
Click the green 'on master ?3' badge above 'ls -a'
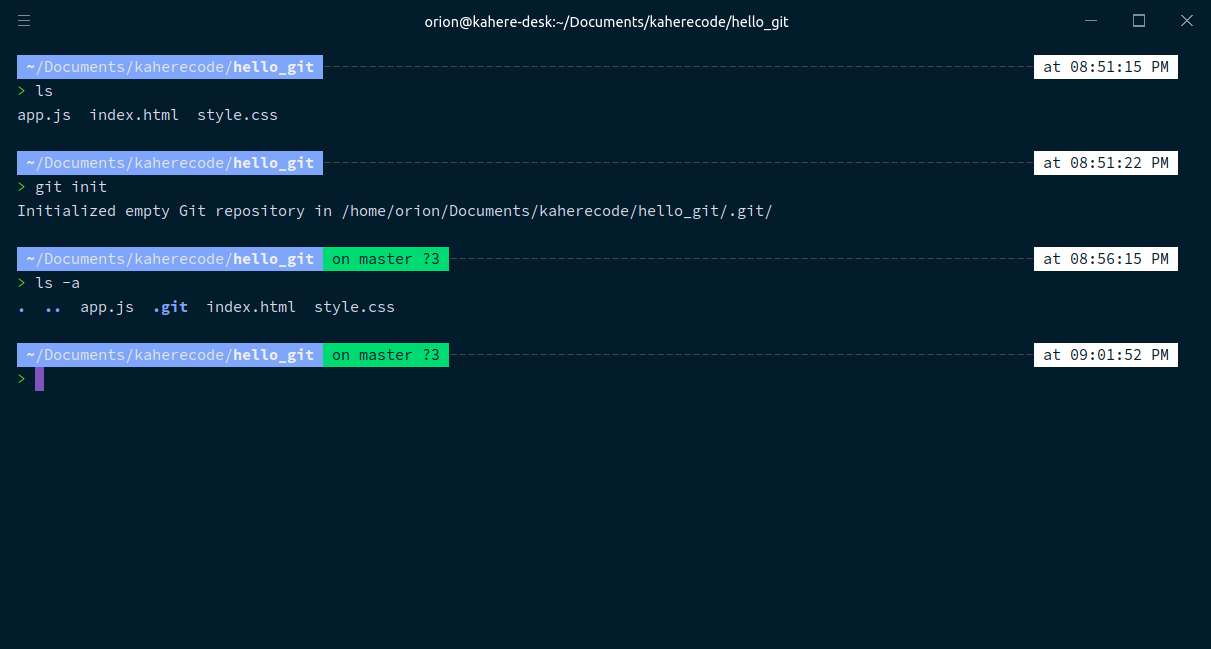[385, 259]
